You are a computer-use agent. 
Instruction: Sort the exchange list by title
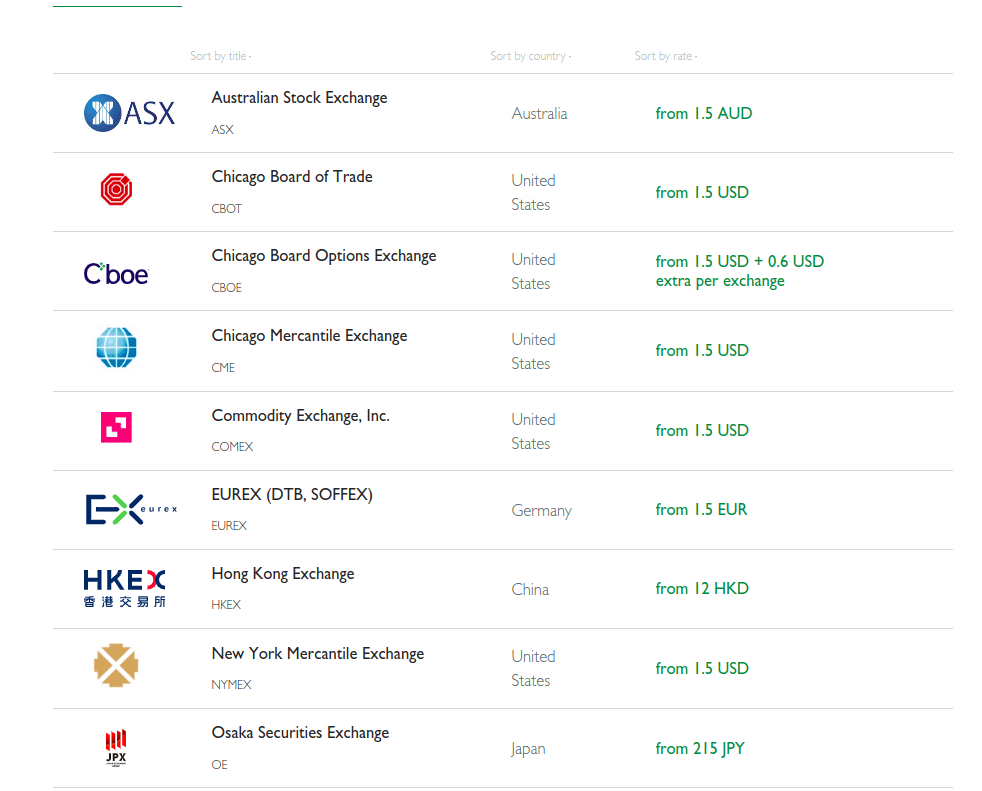click(x=220, y=56)
